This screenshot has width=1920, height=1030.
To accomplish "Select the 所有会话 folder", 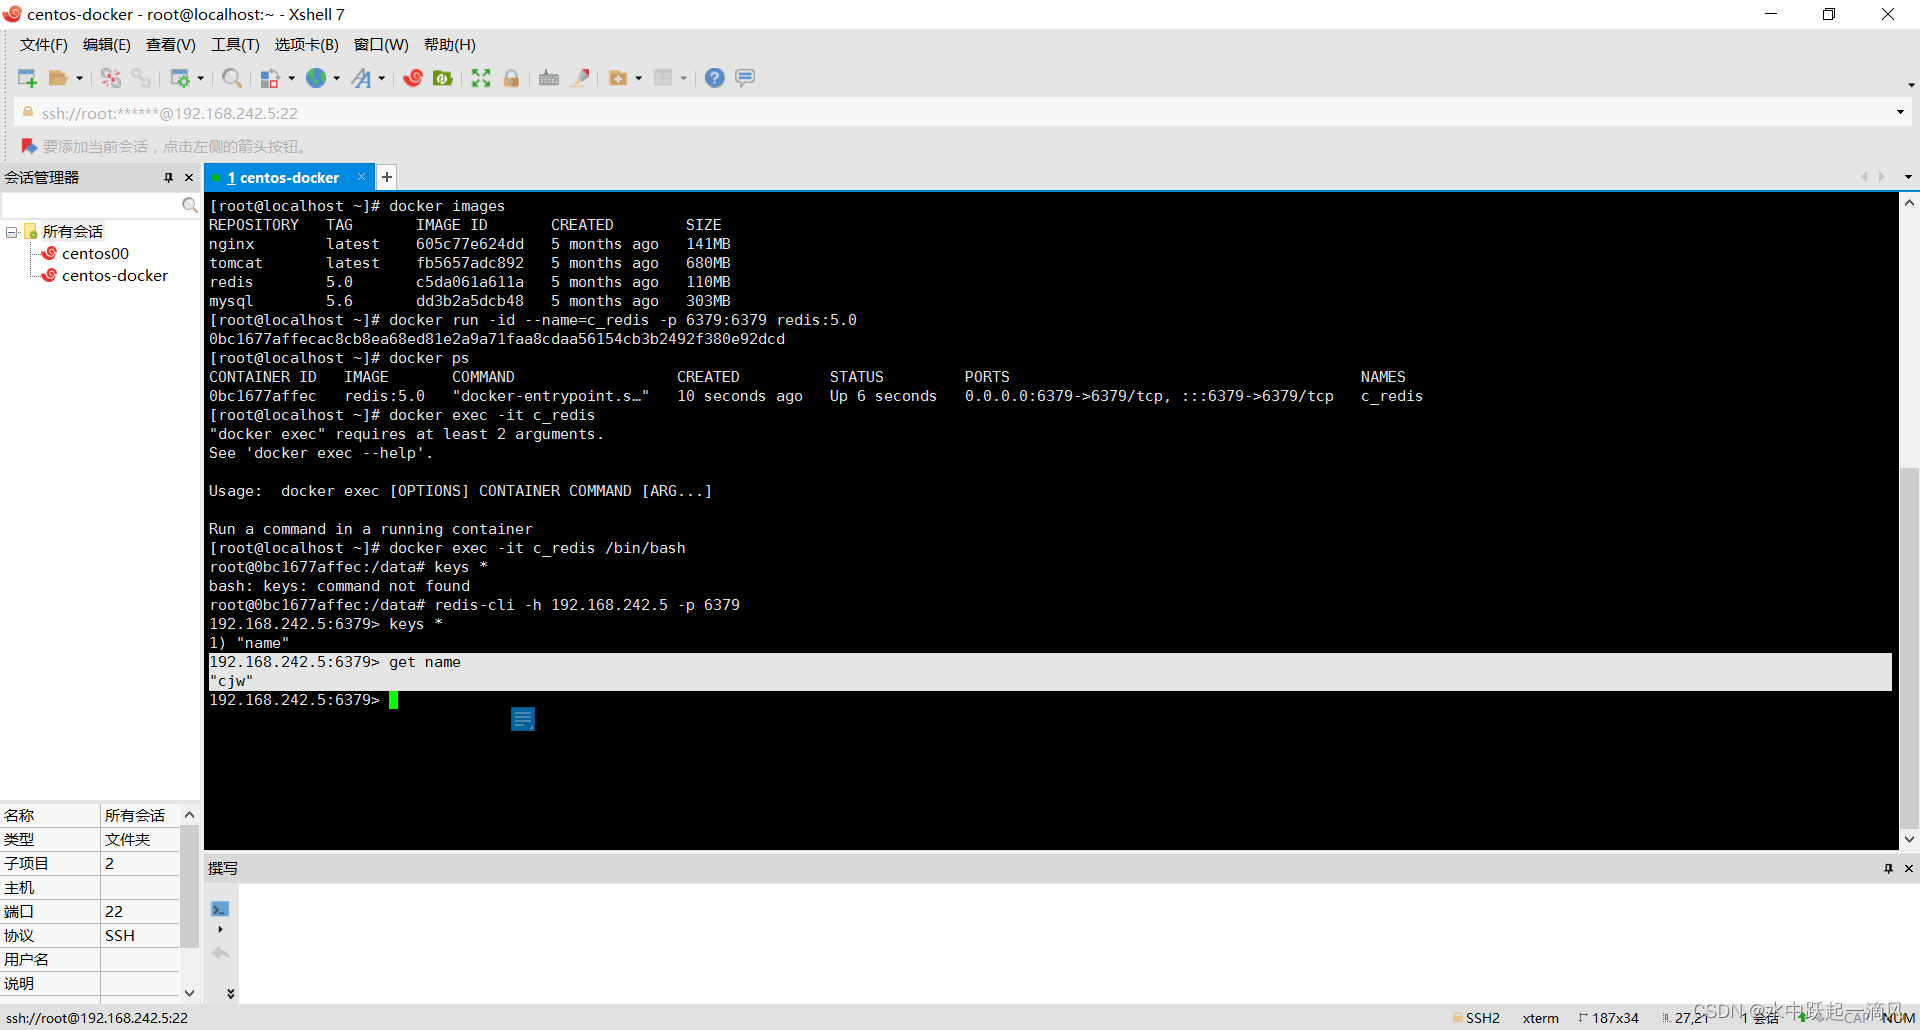I will [x=72, y=232].
